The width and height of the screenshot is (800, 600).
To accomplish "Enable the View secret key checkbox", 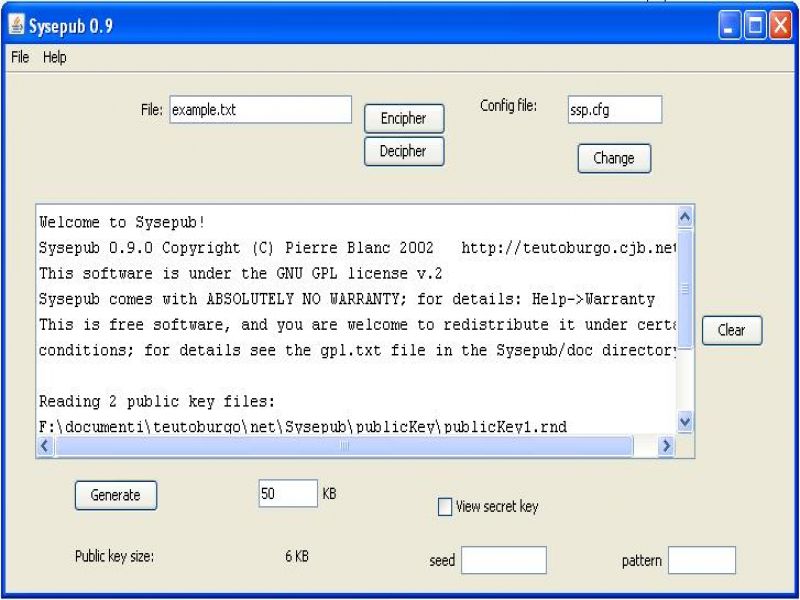I will coord(445,507).
